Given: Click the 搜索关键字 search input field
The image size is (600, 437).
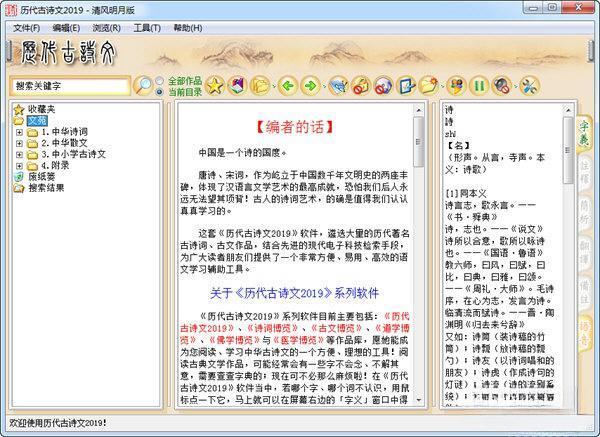Looking at the screenshot, I should point(71,86).
